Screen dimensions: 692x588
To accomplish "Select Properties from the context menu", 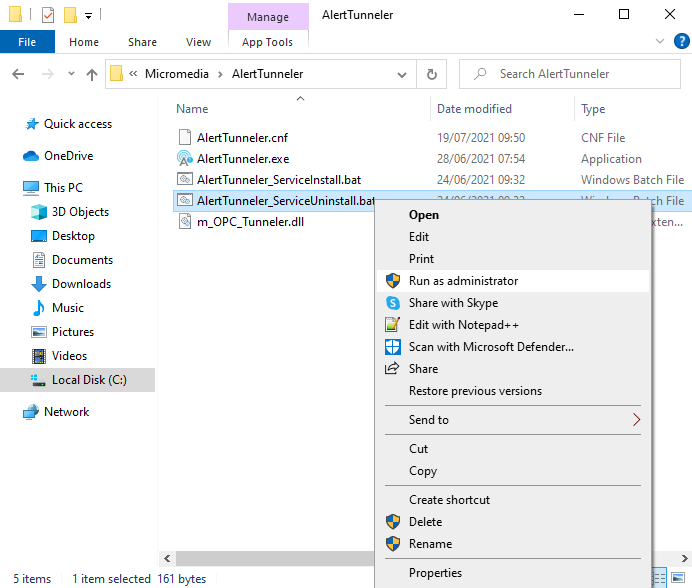I will click(435, 573).
